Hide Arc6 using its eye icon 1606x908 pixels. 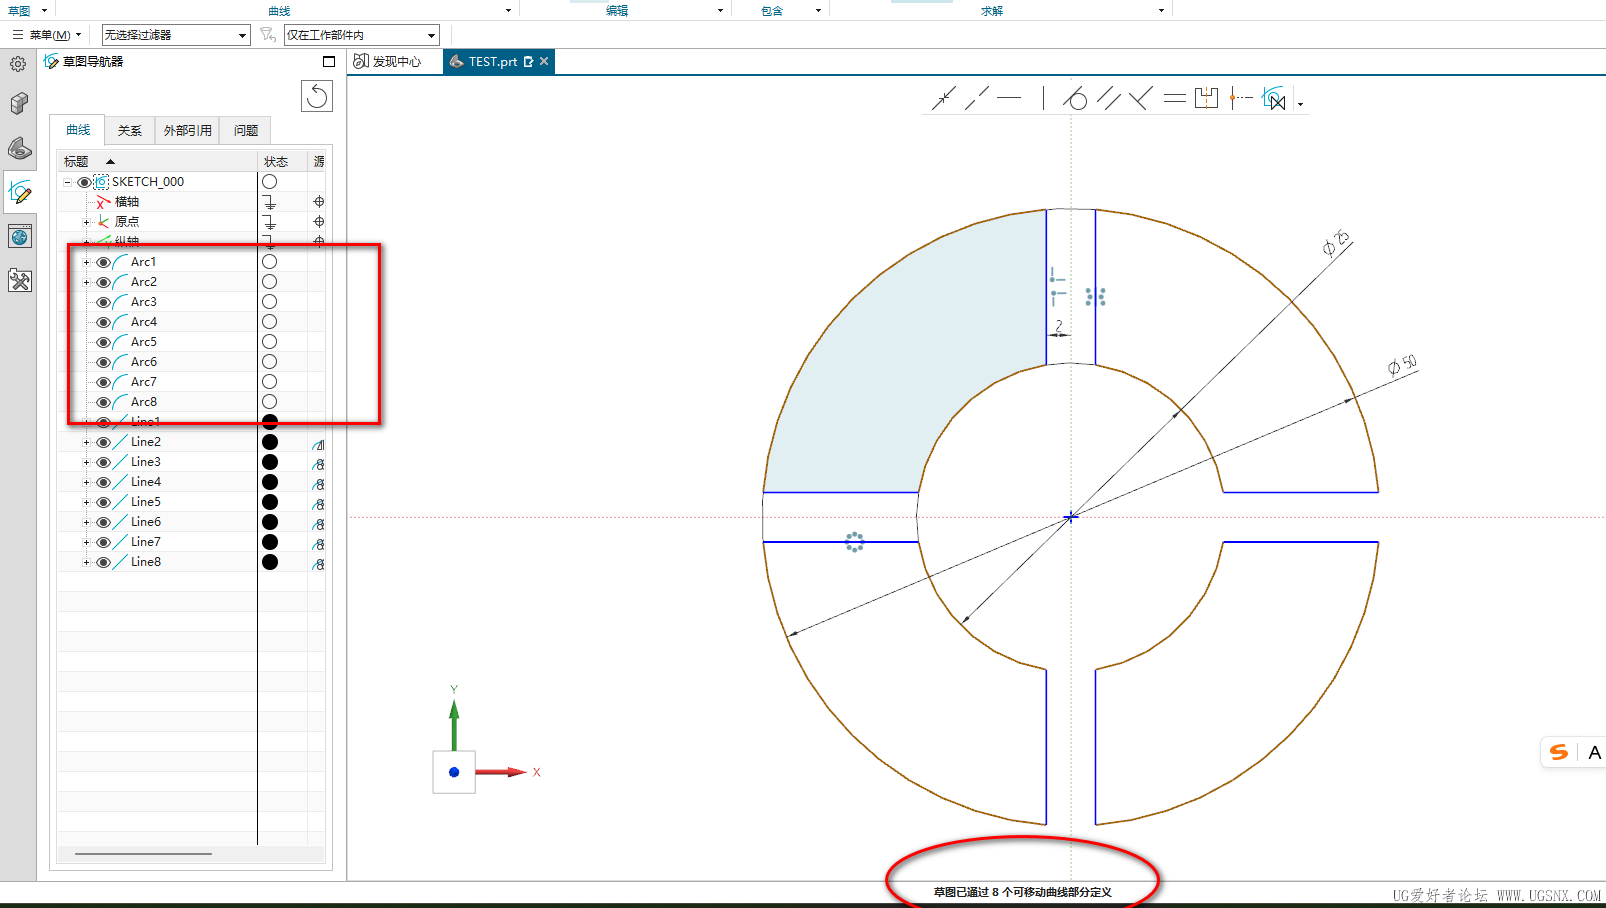(x=103, y=362)
